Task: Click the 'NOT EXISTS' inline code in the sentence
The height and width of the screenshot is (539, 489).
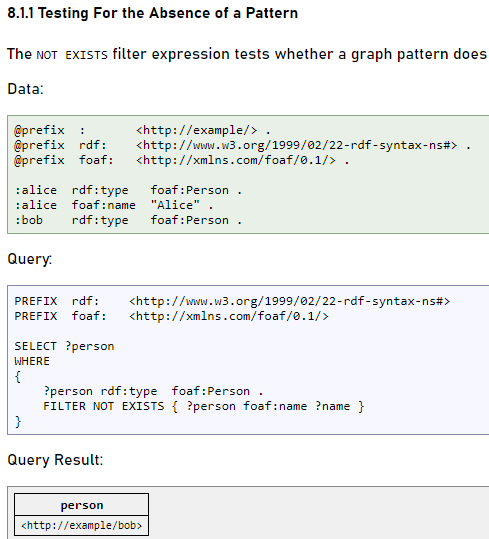Action: coord(72,55)
